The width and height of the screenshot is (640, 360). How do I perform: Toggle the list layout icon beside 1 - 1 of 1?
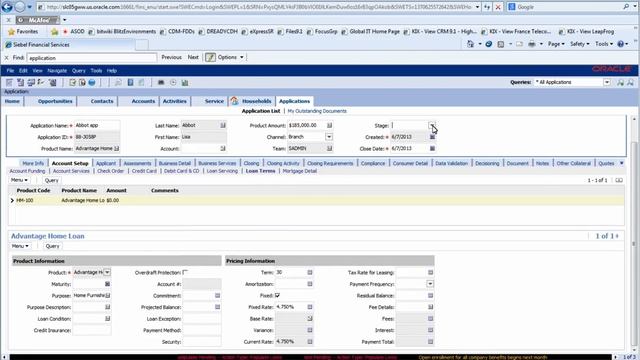(x=619, y=180)
